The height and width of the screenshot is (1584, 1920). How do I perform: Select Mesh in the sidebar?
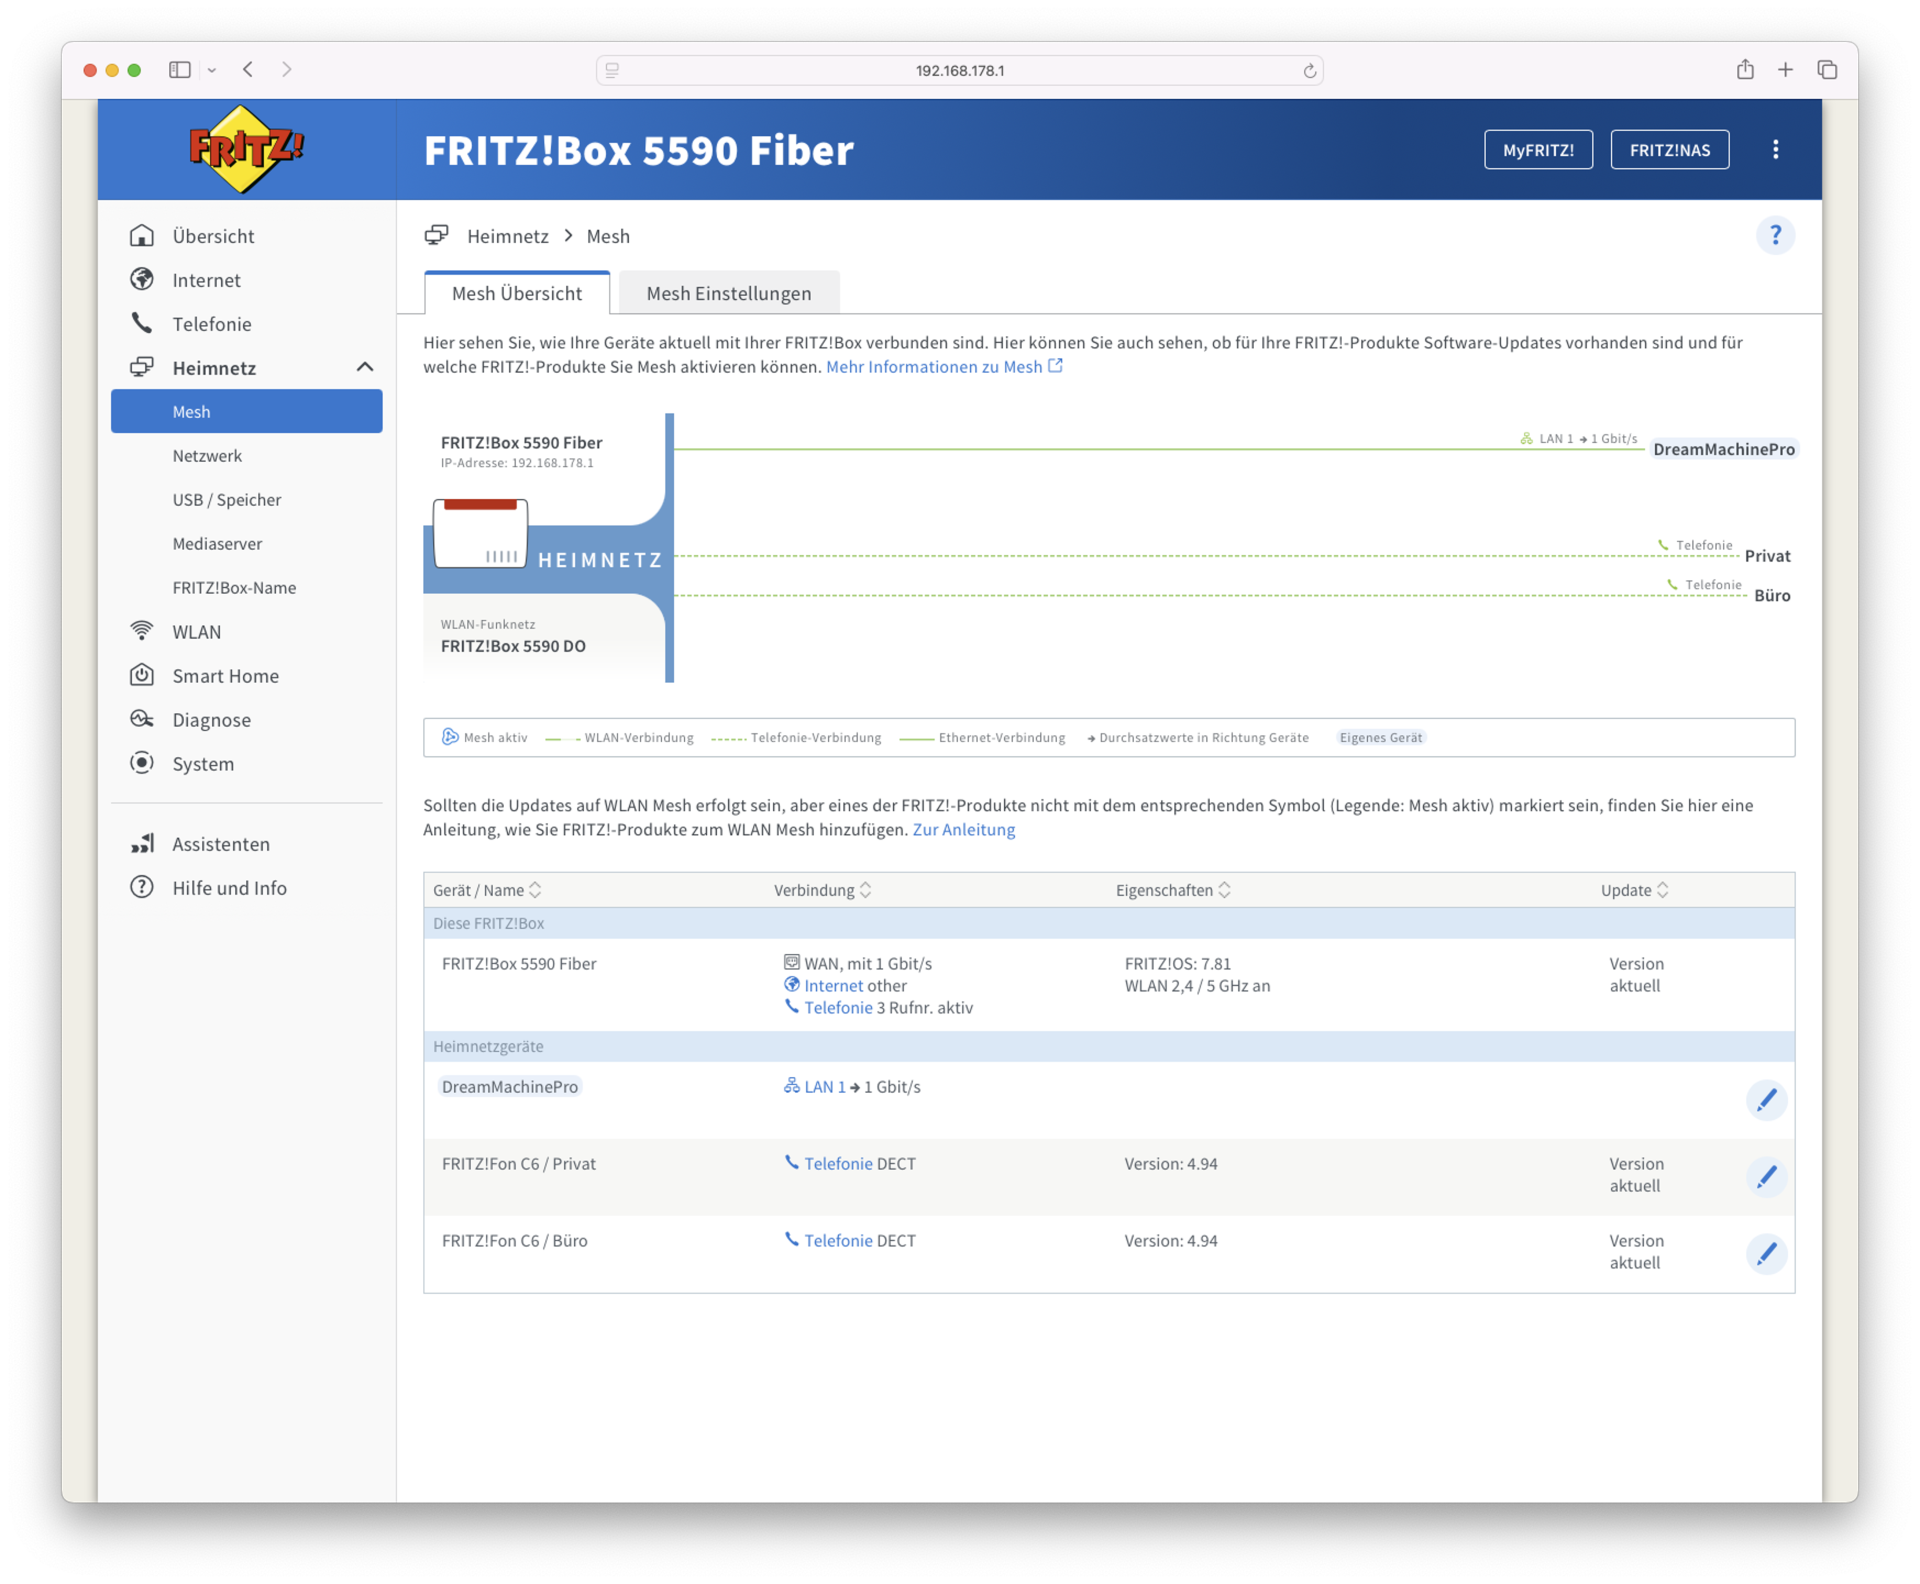tap(247, 412)
